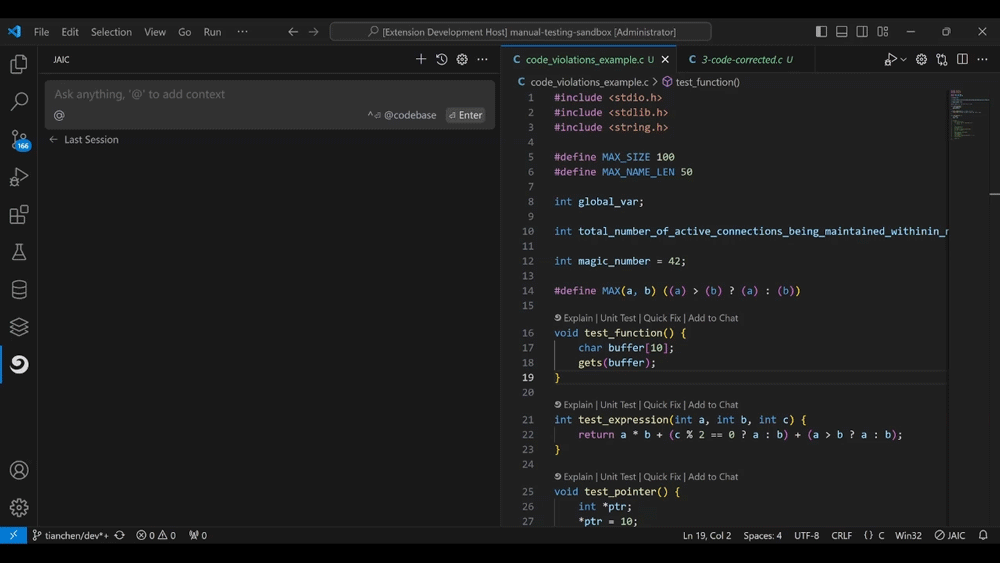
Task: Toggle the secondary side bar
Action: coord(862,31)
